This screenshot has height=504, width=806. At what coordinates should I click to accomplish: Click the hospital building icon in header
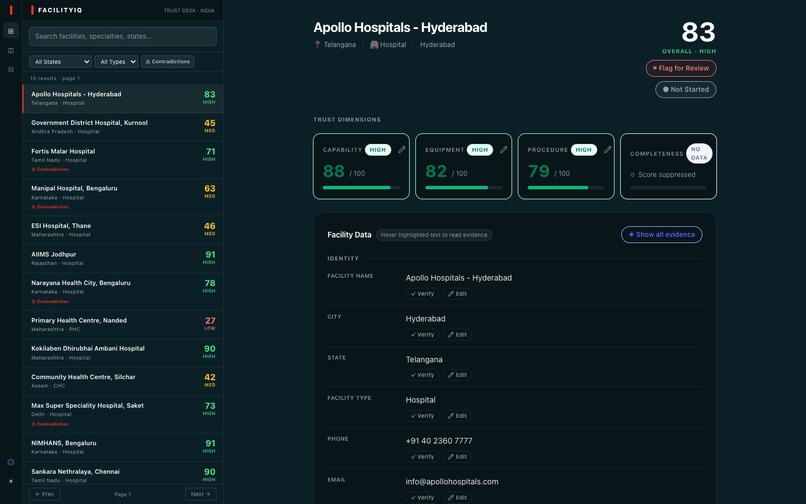[x=374, y=45]
